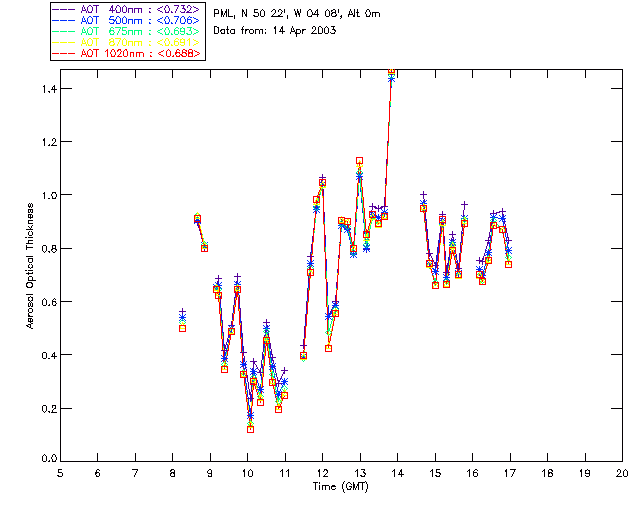The image size is (640, 512).
Task: Click the 1.4 label on the y-axis
Action: click(x=48, y=88)
